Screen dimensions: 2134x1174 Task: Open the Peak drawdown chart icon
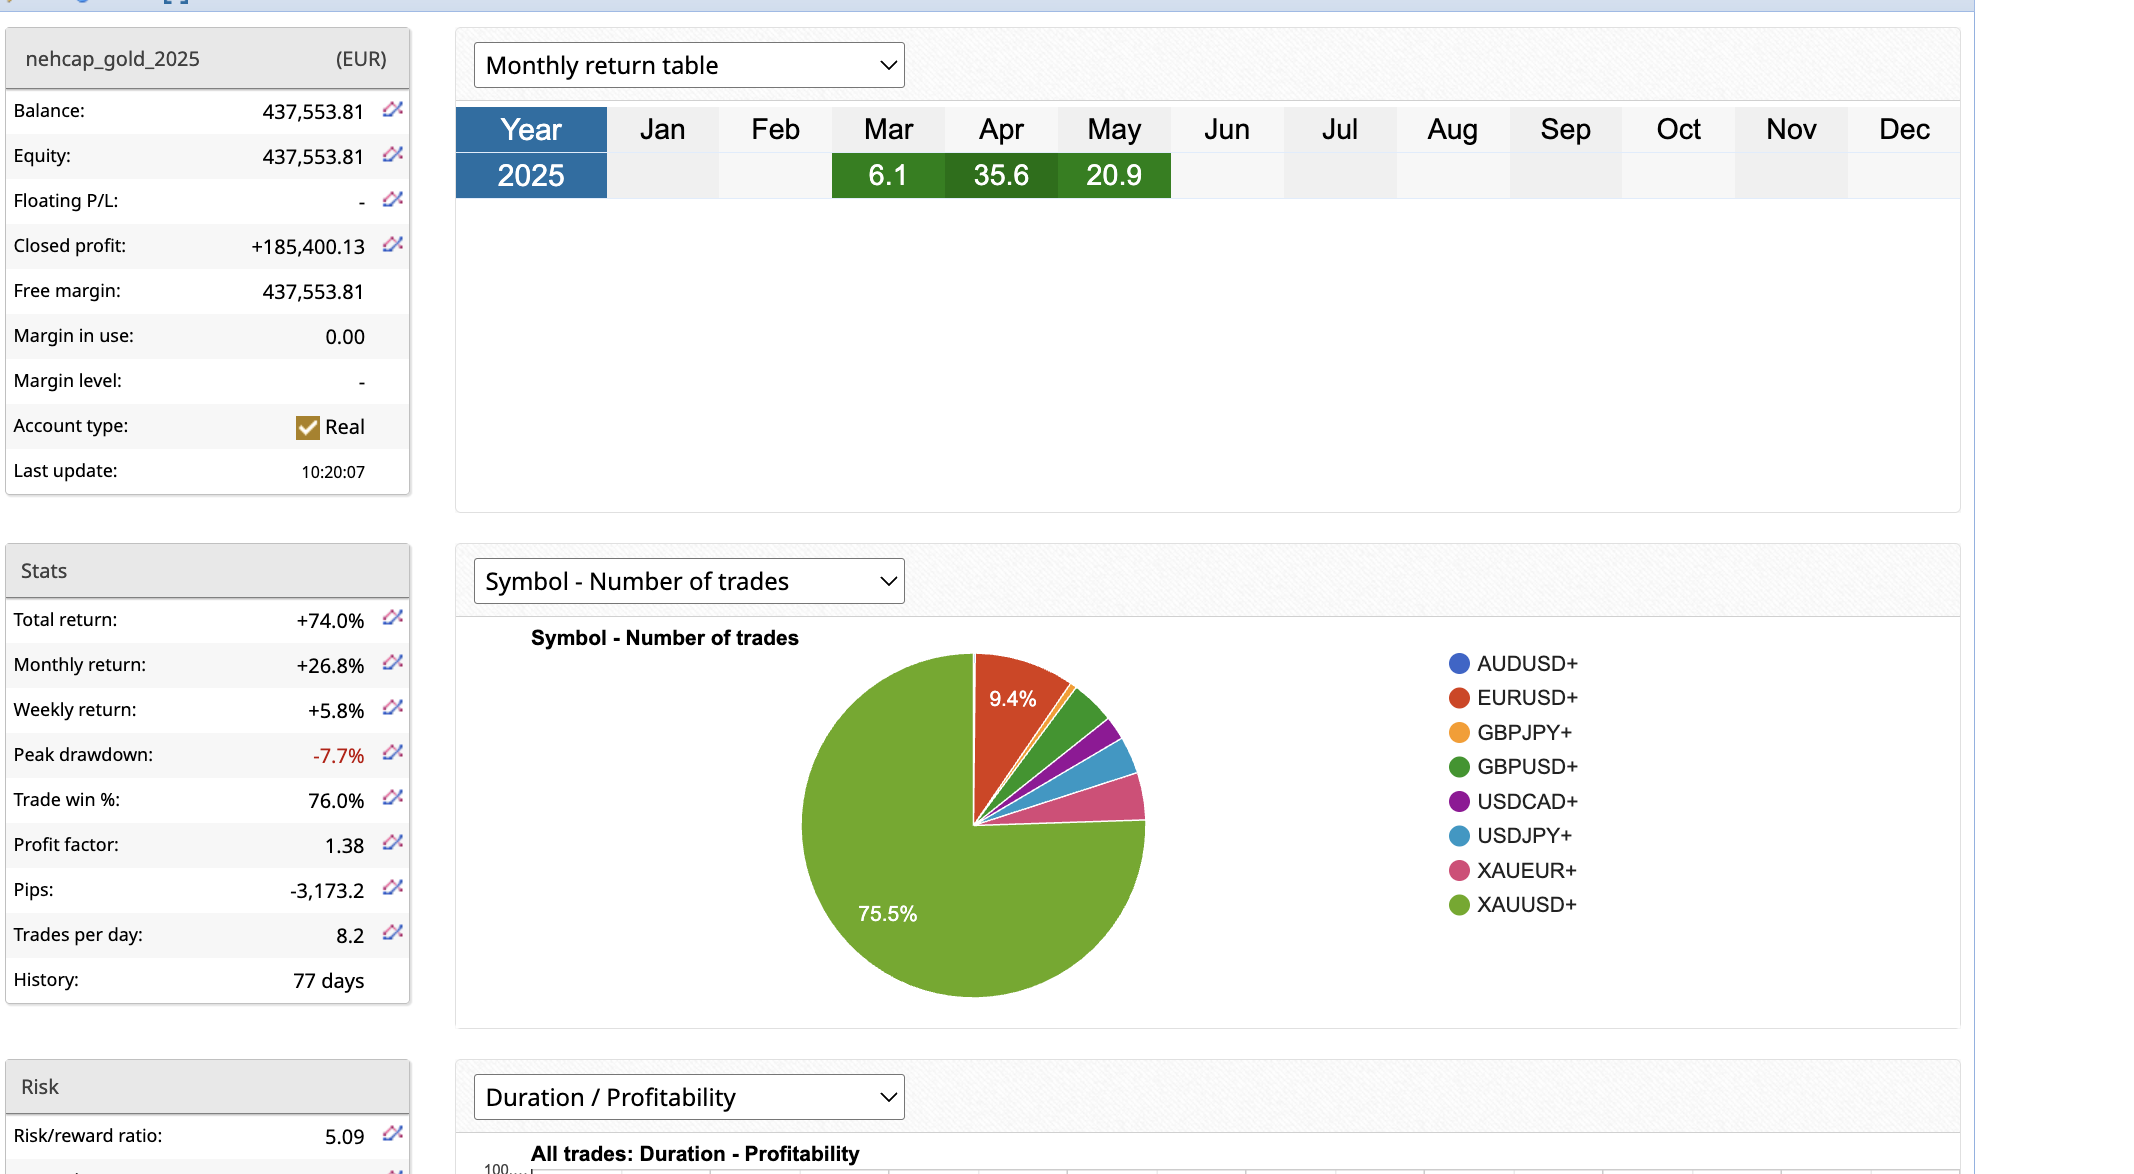[x=393, y=753]
